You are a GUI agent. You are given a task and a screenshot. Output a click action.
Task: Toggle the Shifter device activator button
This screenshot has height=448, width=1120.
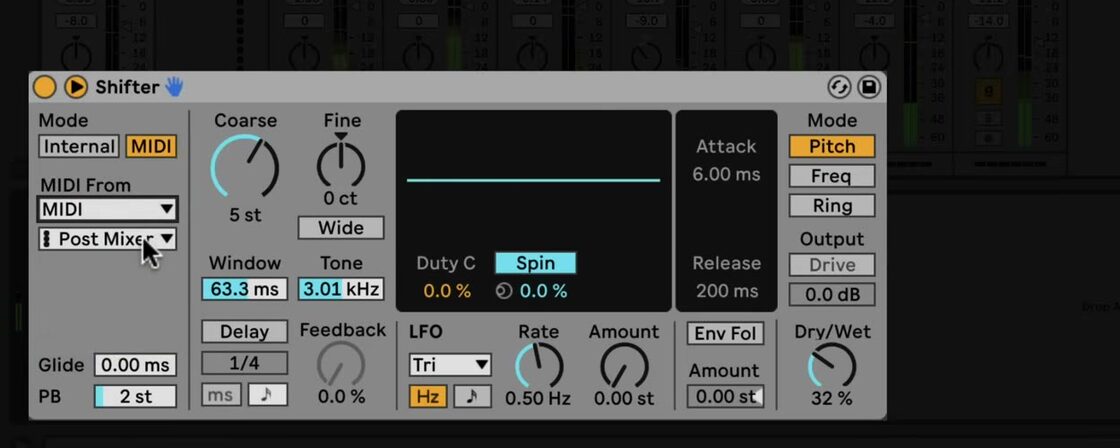44,87
